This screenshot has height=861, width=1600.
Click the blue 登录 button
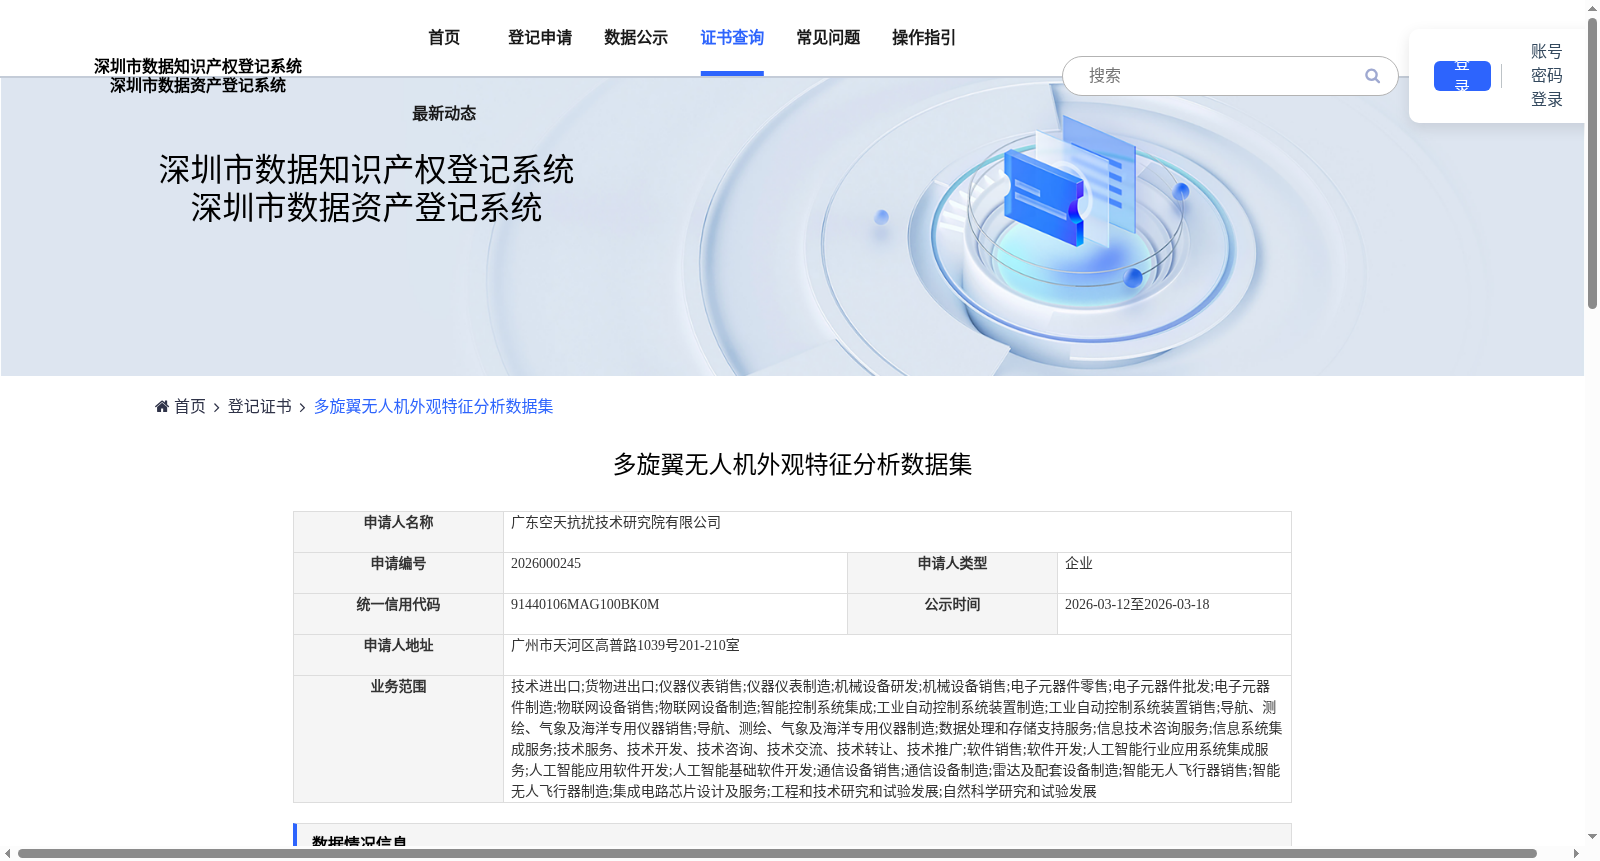pyautogui.click(x=1462, y=76)
